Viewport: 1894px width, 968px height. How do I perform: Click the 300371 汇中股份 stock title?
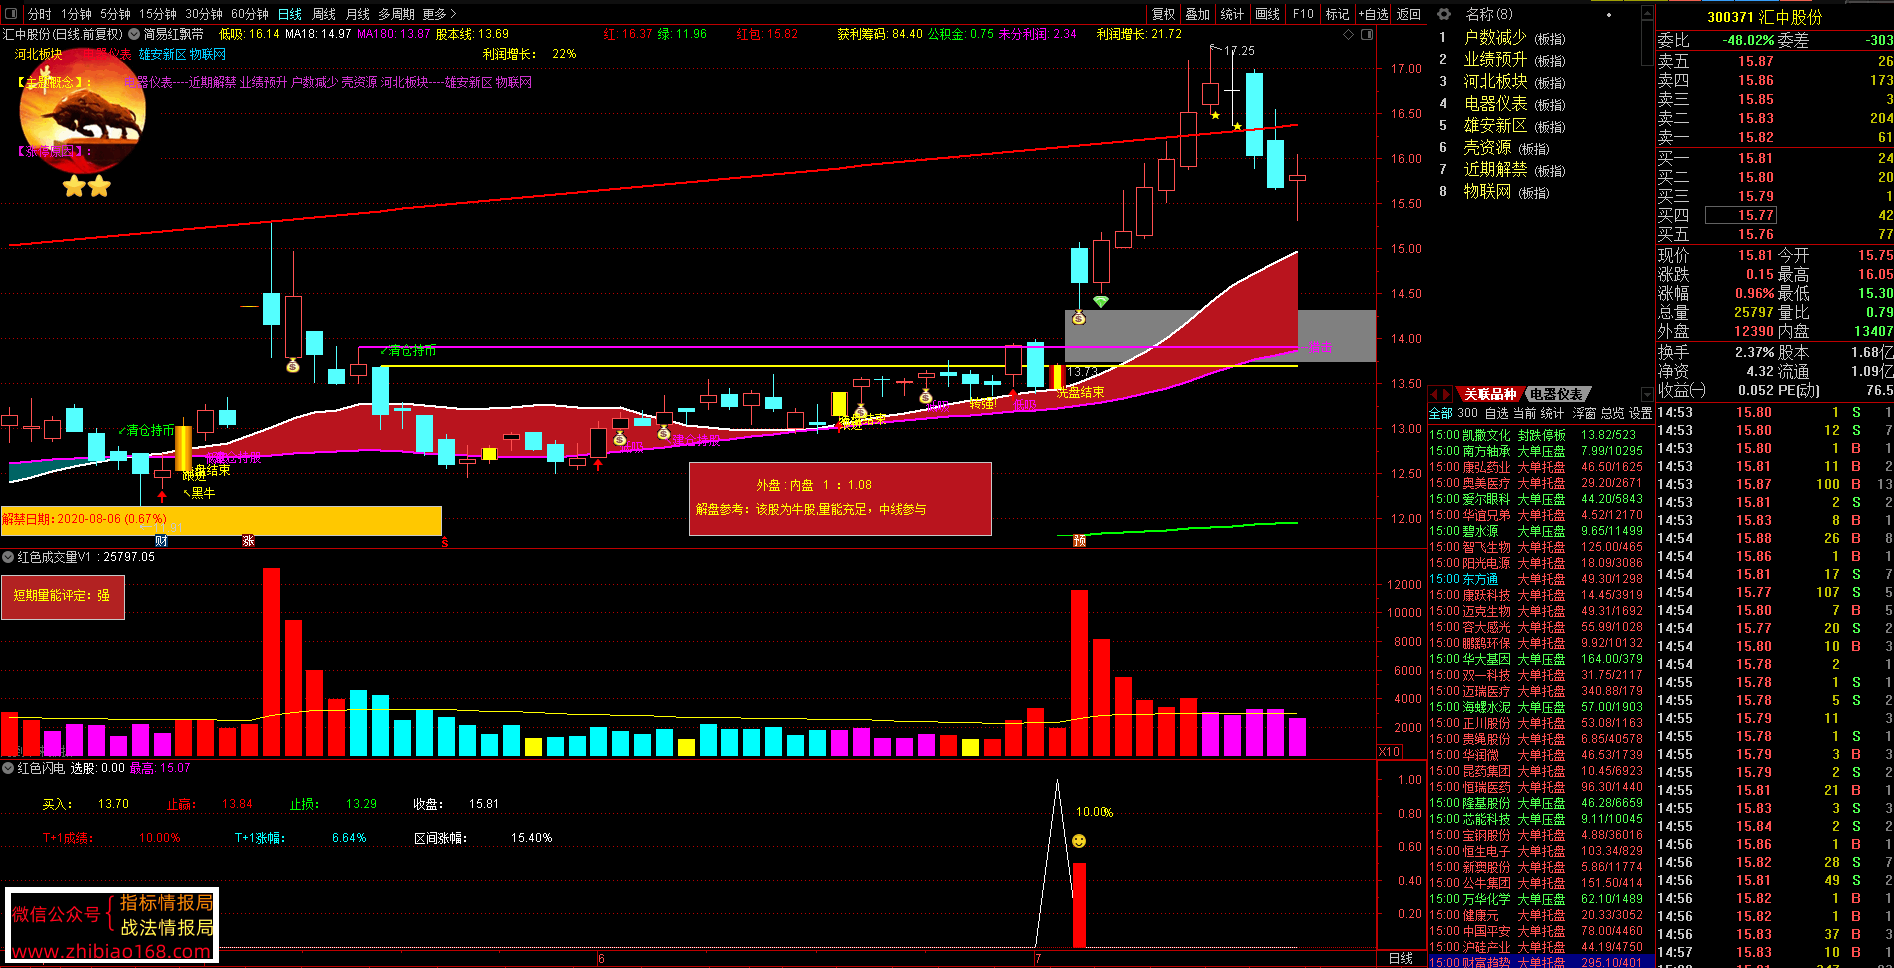(x=1764, y=17)
